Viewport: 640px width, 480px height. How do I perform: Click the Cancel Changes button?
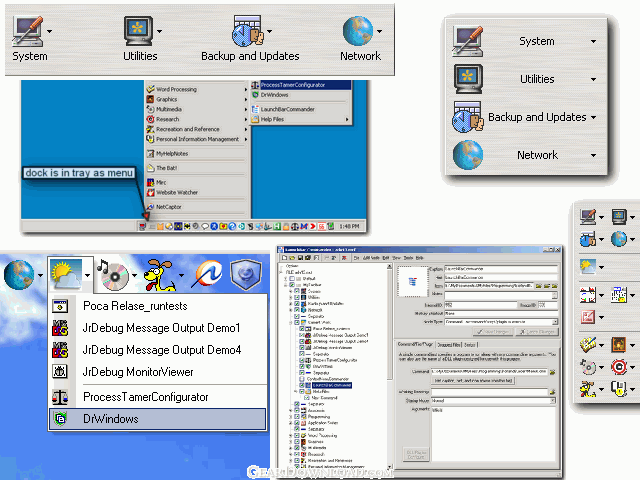coord(536,332)
